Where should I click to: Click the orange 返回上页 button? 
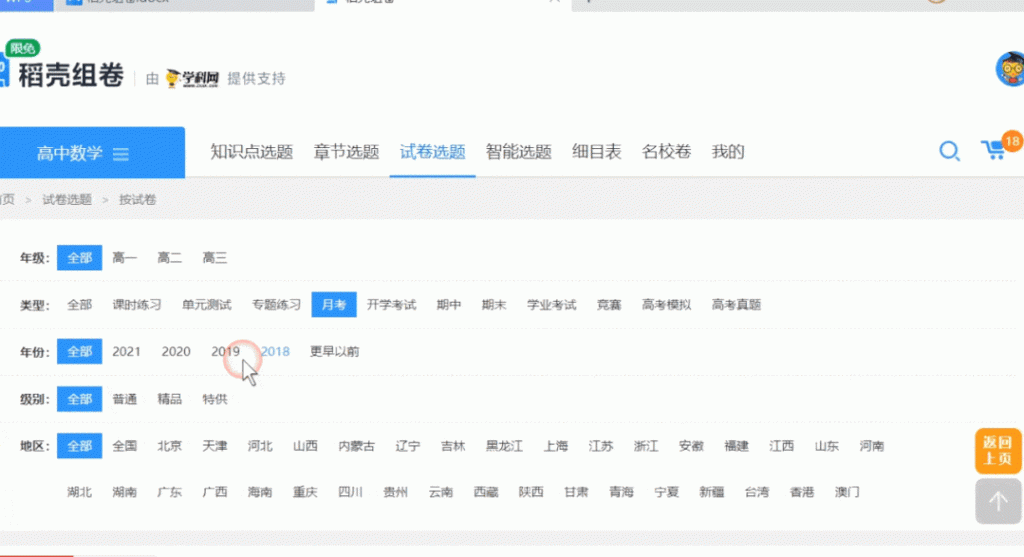pos(998,451)
